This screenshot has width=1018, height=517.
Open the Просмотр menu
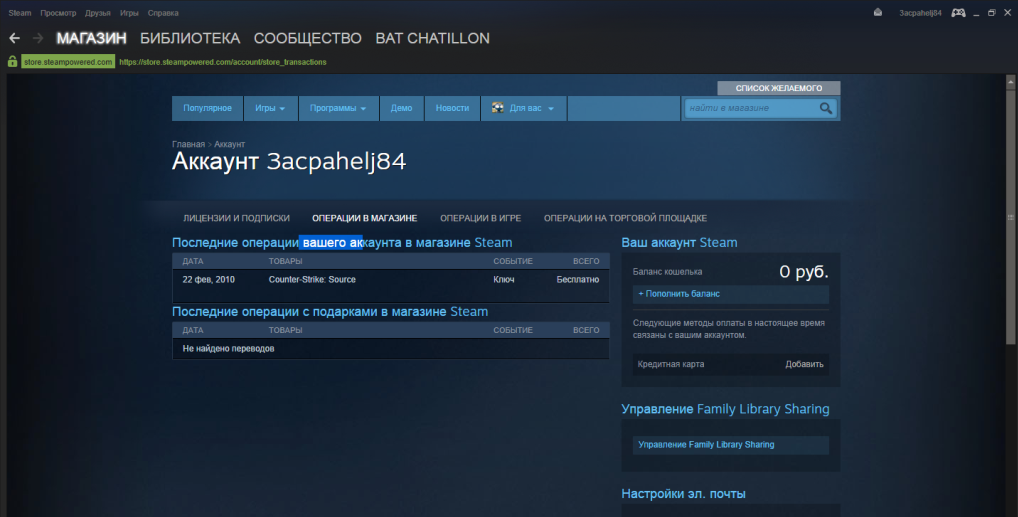(58, 13)
